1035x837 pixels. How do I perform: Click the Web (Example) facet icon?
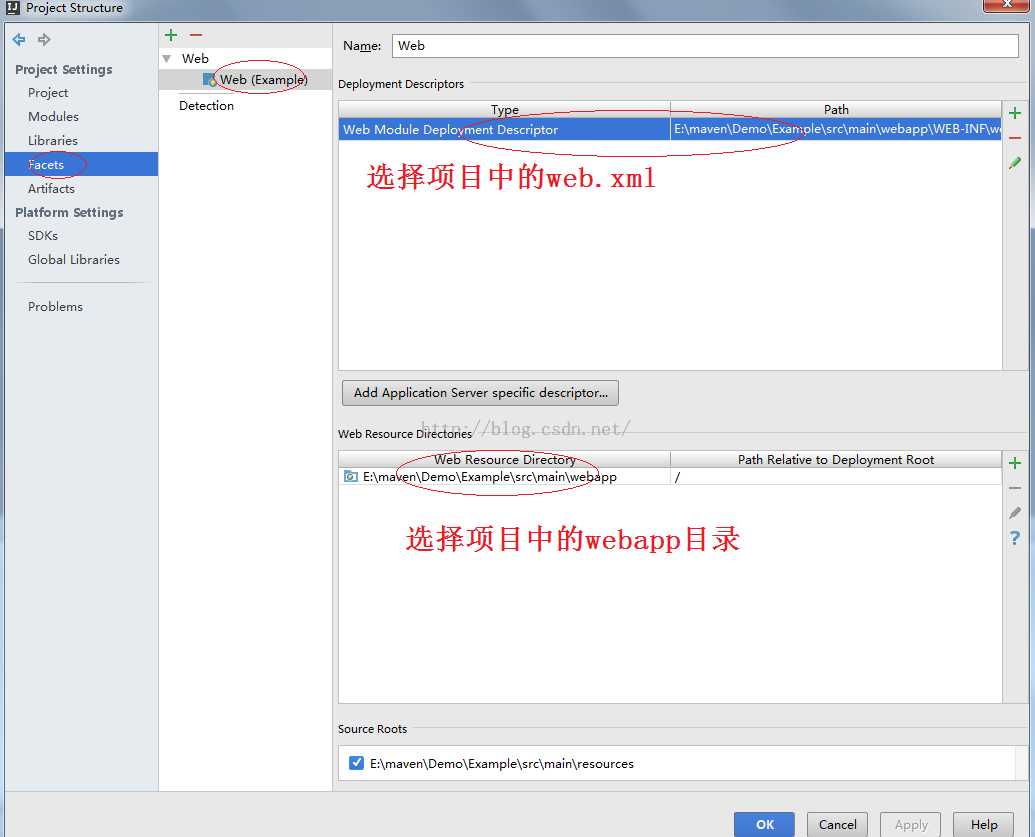210,80
